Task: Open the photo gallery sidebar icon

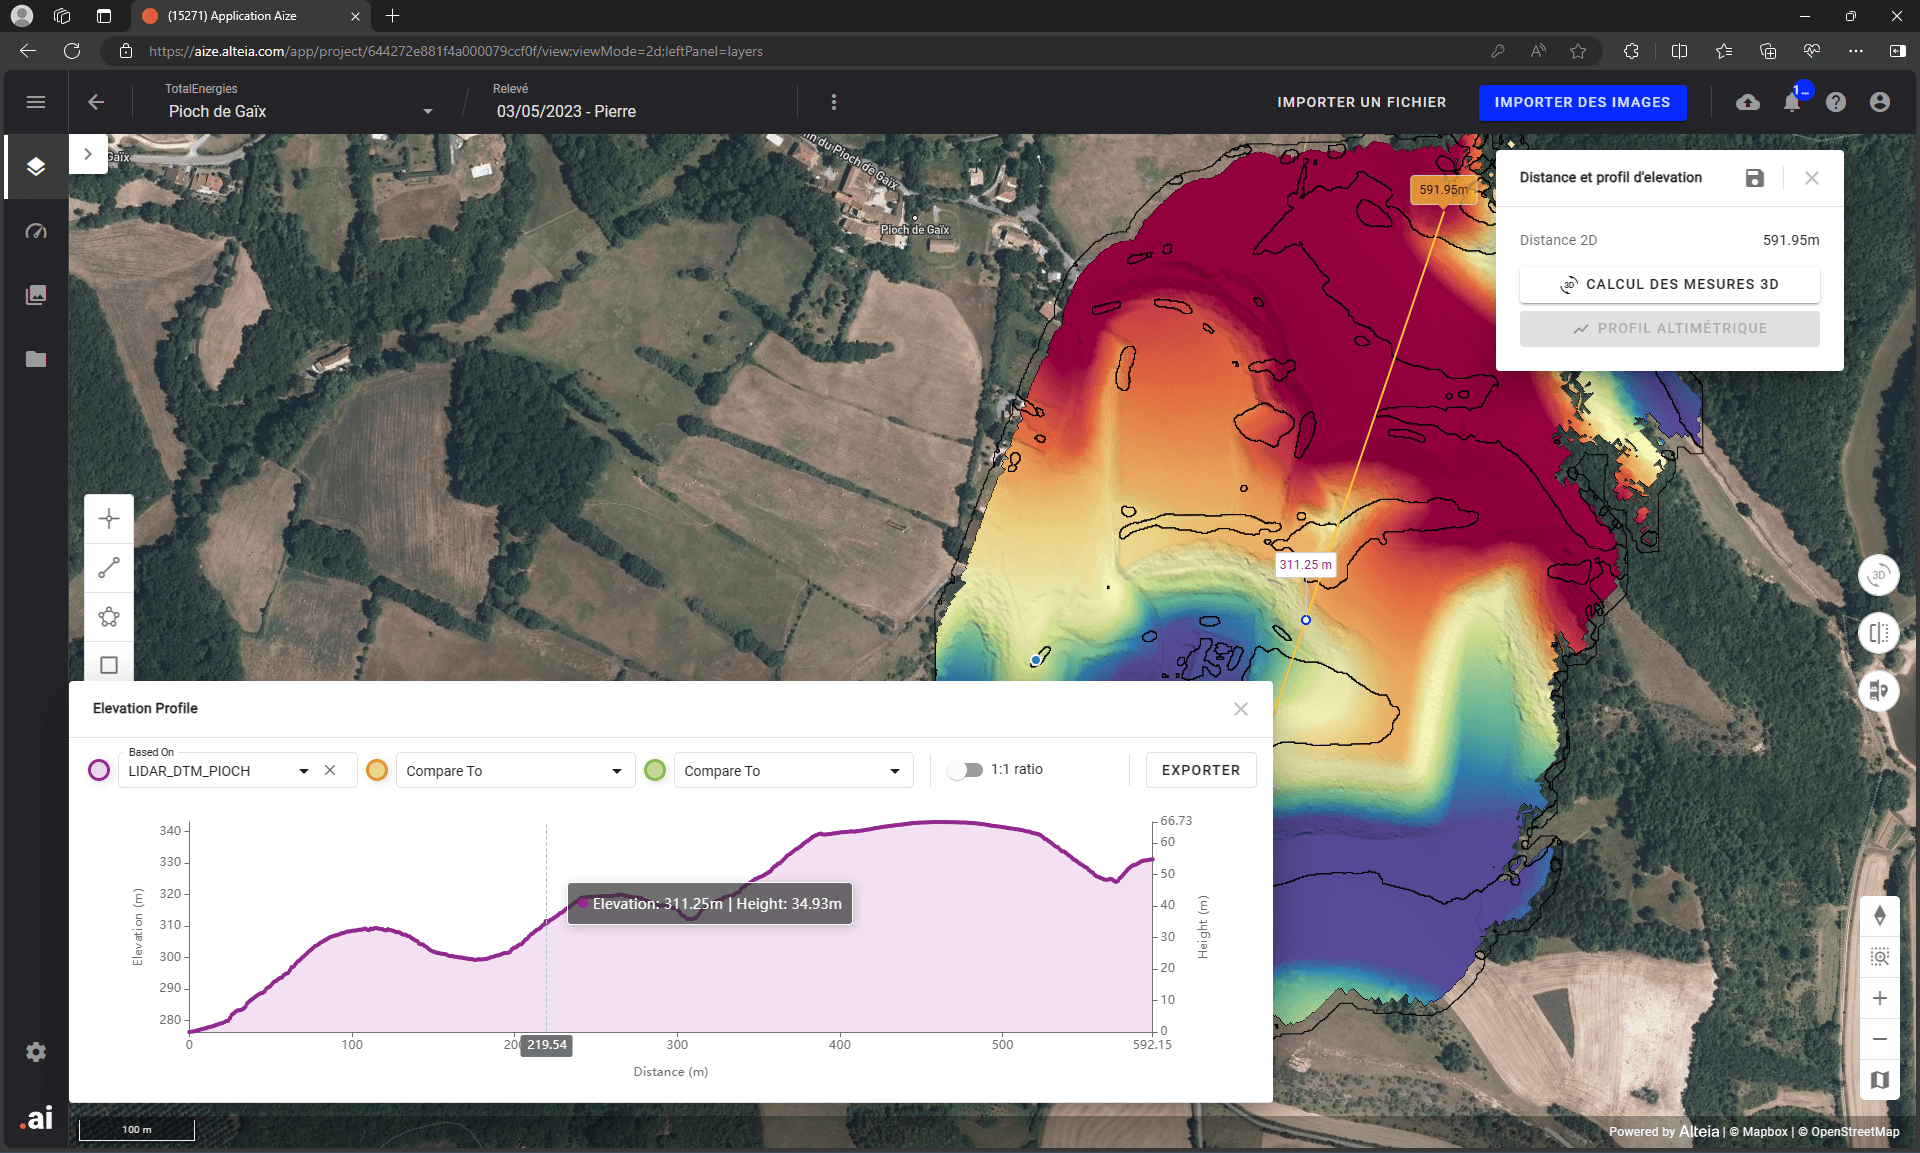Action: (x=36, y=295)
